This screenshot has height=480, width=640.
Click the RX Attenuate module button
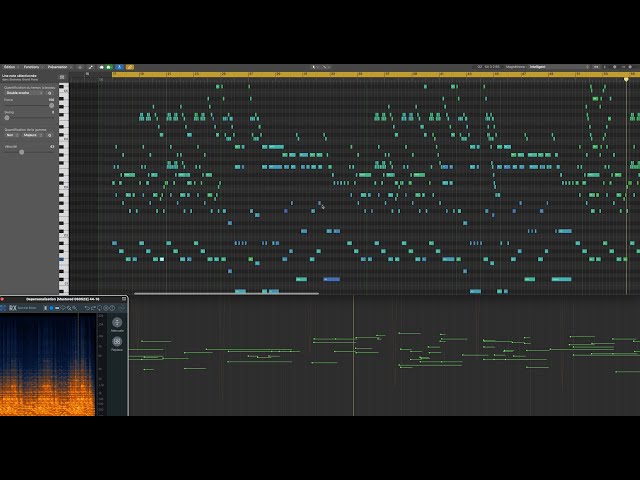coord(117,322)
